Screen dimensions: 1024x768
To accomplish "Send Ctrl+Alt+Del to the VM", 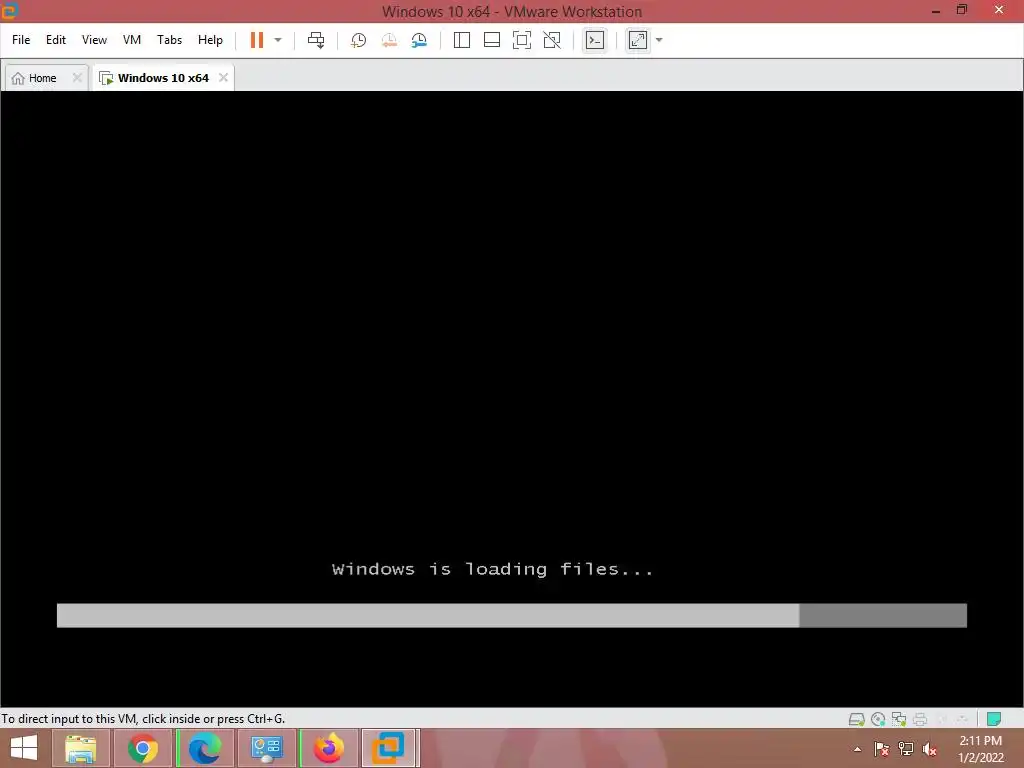I will click(316, 40).
